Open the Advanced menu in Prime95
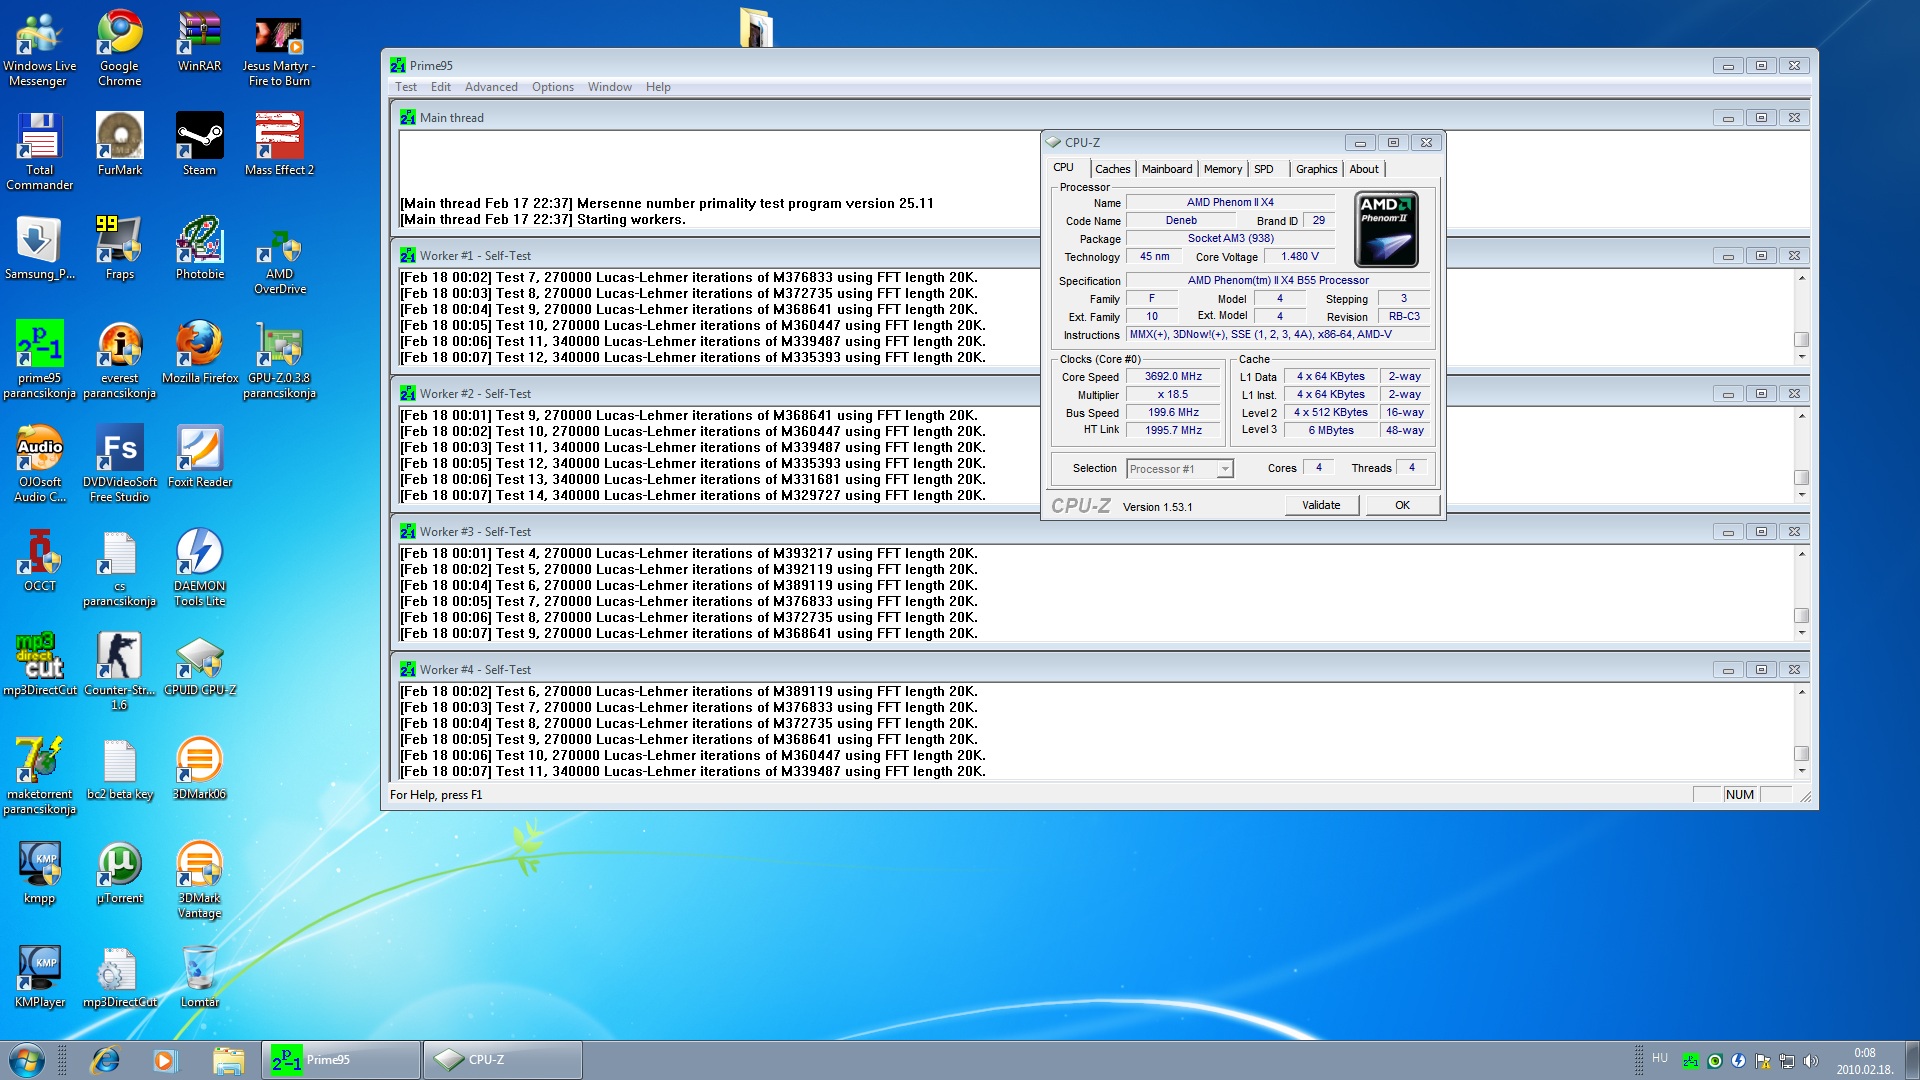 tap(491, 87)
